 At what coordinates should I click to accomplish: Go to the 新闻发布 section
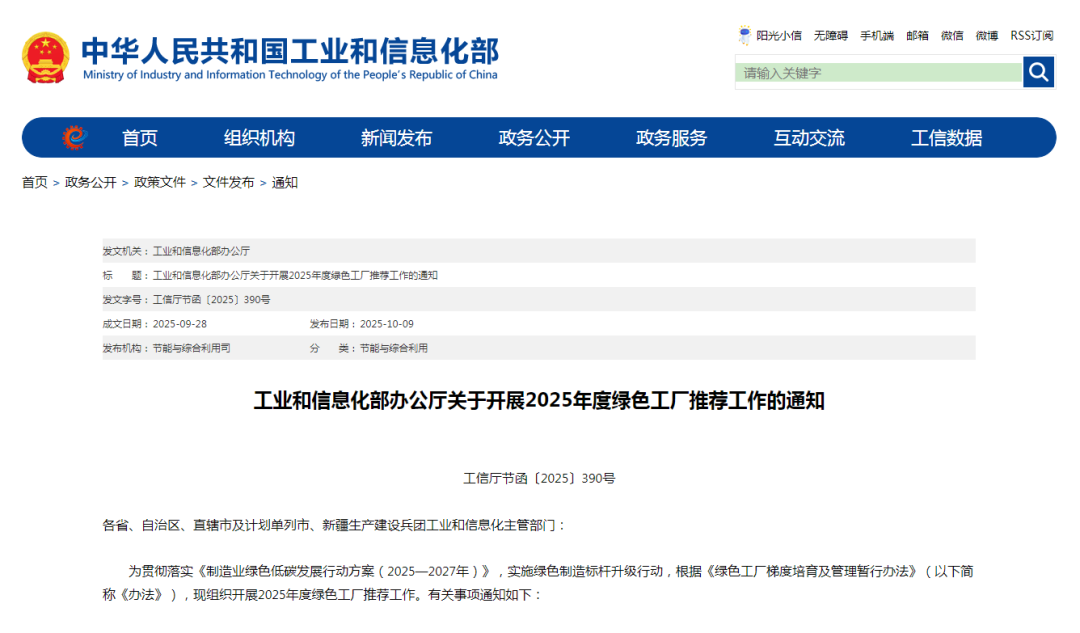point(396,138)
